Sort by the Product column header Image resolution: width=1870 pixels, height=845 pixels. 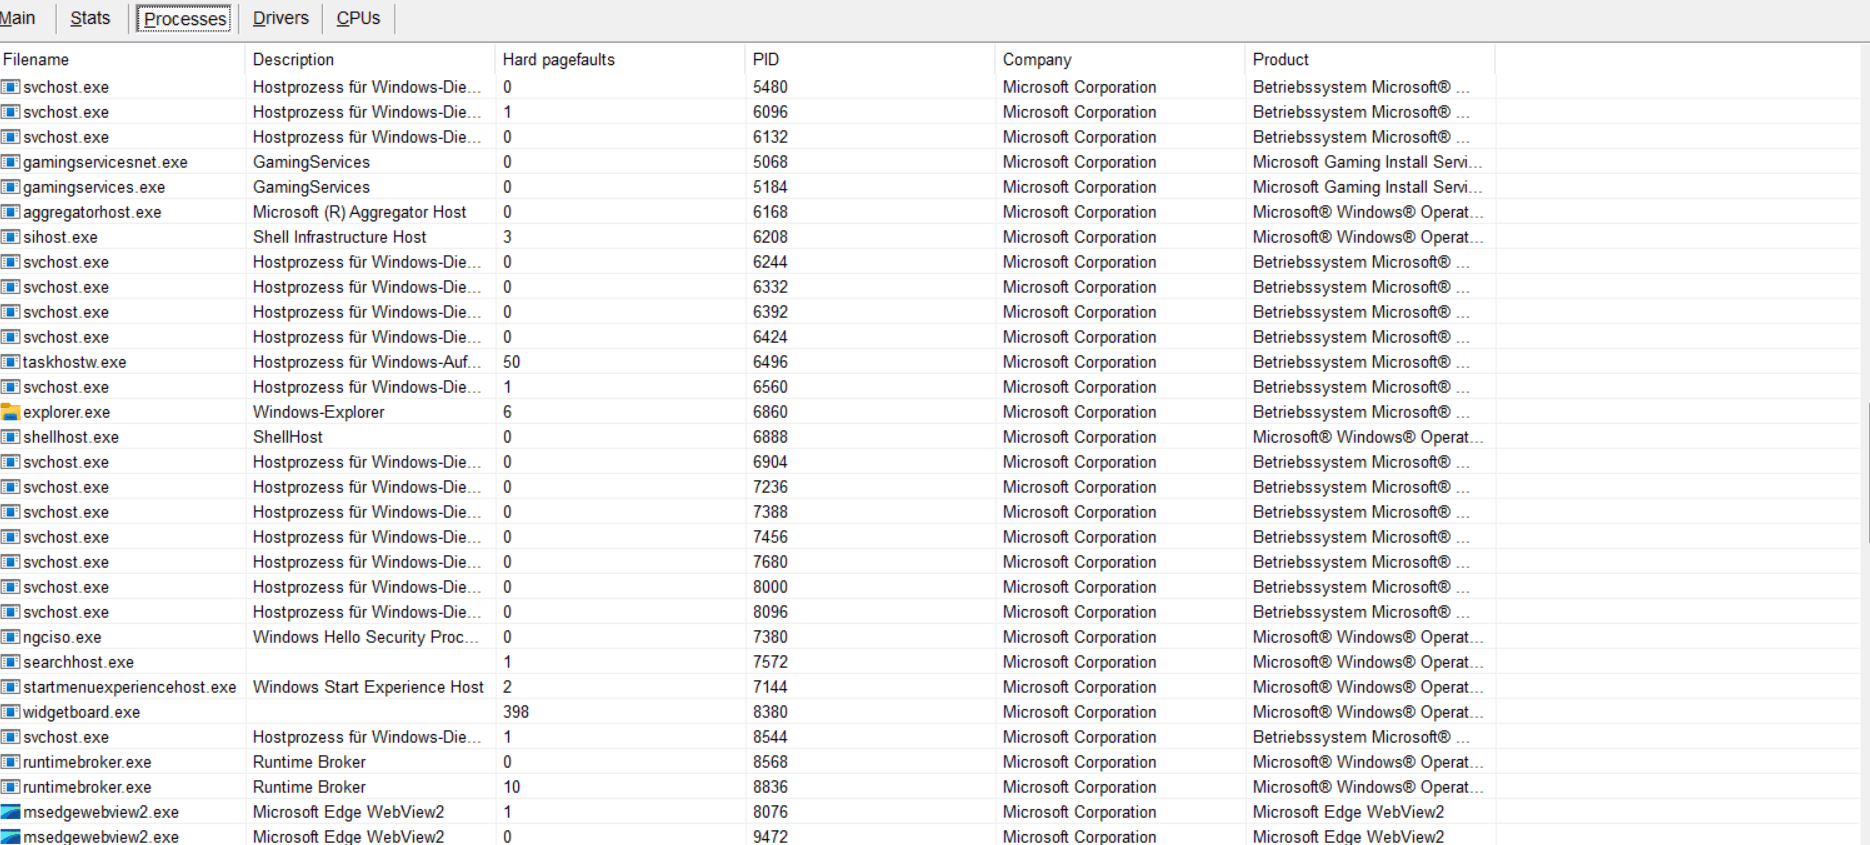tap(1370, 60)
